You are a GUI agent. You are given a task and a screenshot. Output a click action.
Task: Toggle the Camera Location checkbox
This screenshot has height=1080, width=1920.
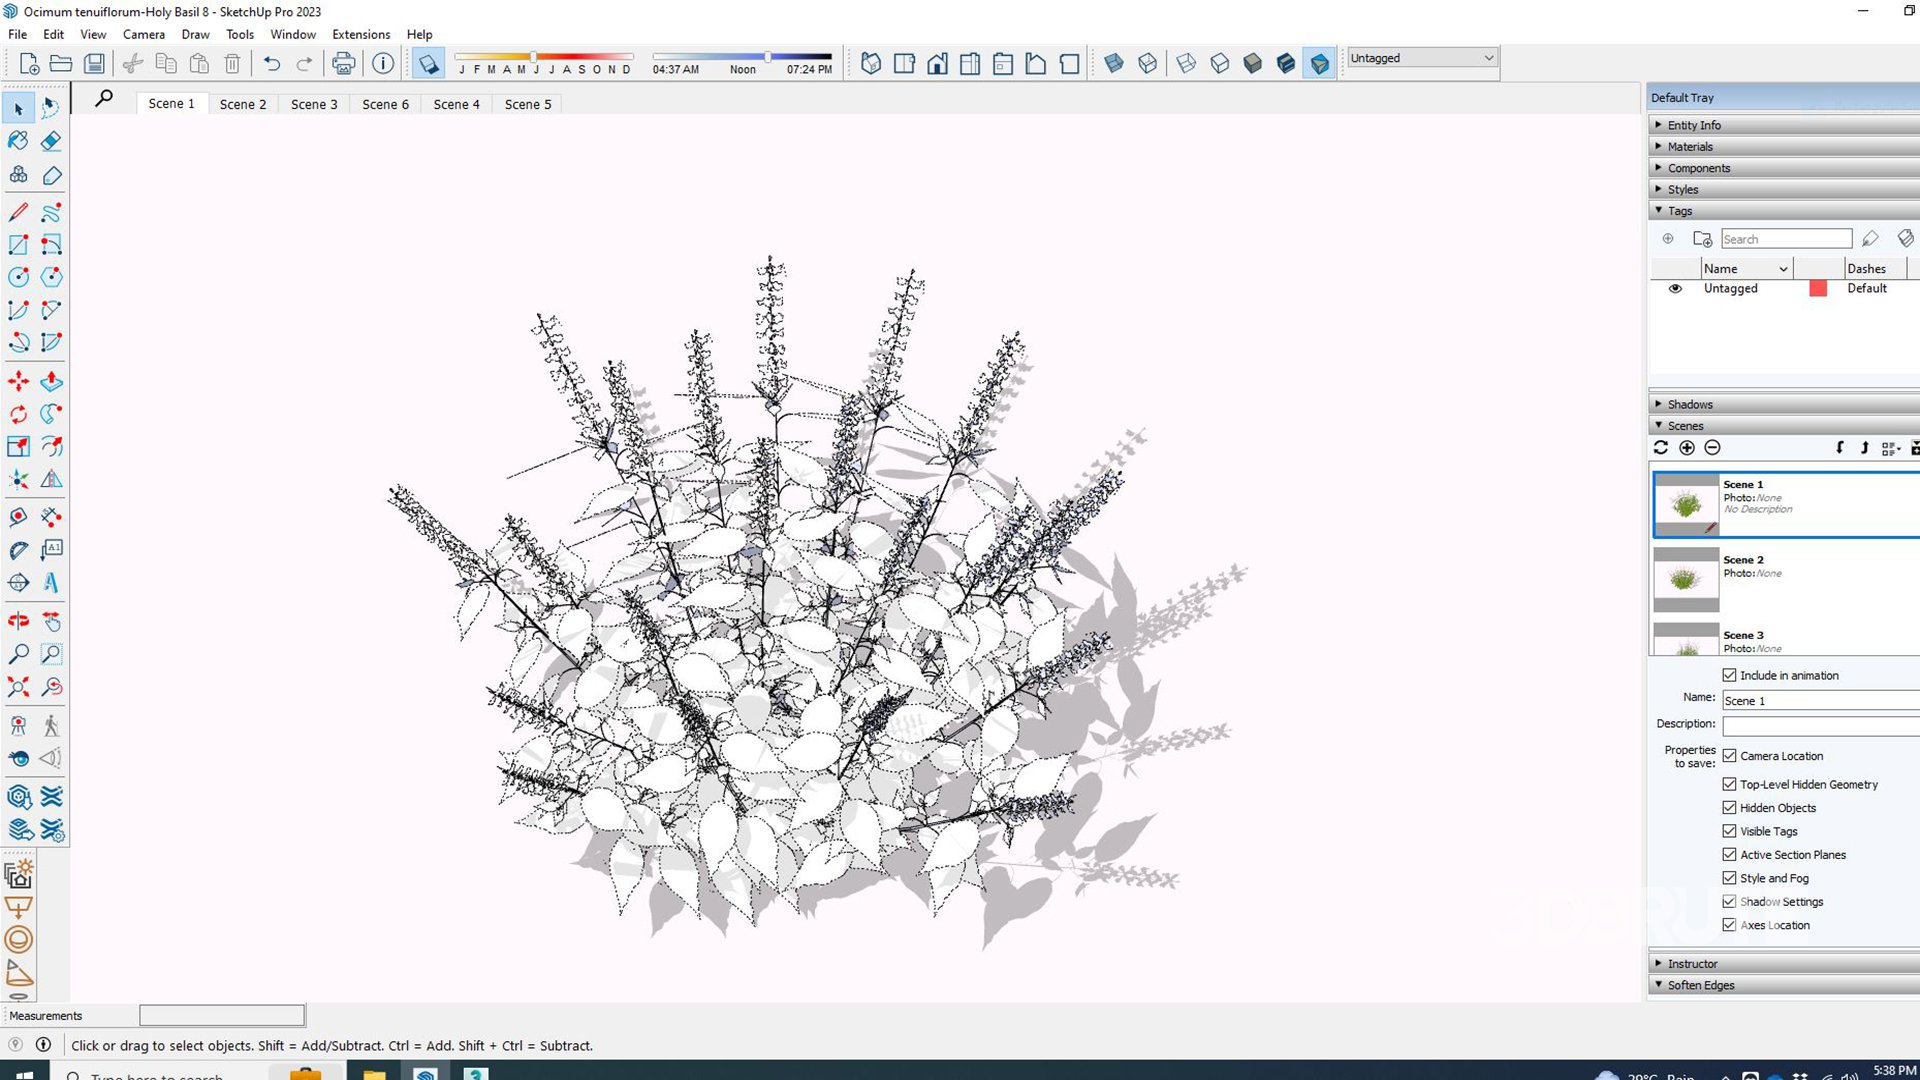click(x=1729, y=756)
